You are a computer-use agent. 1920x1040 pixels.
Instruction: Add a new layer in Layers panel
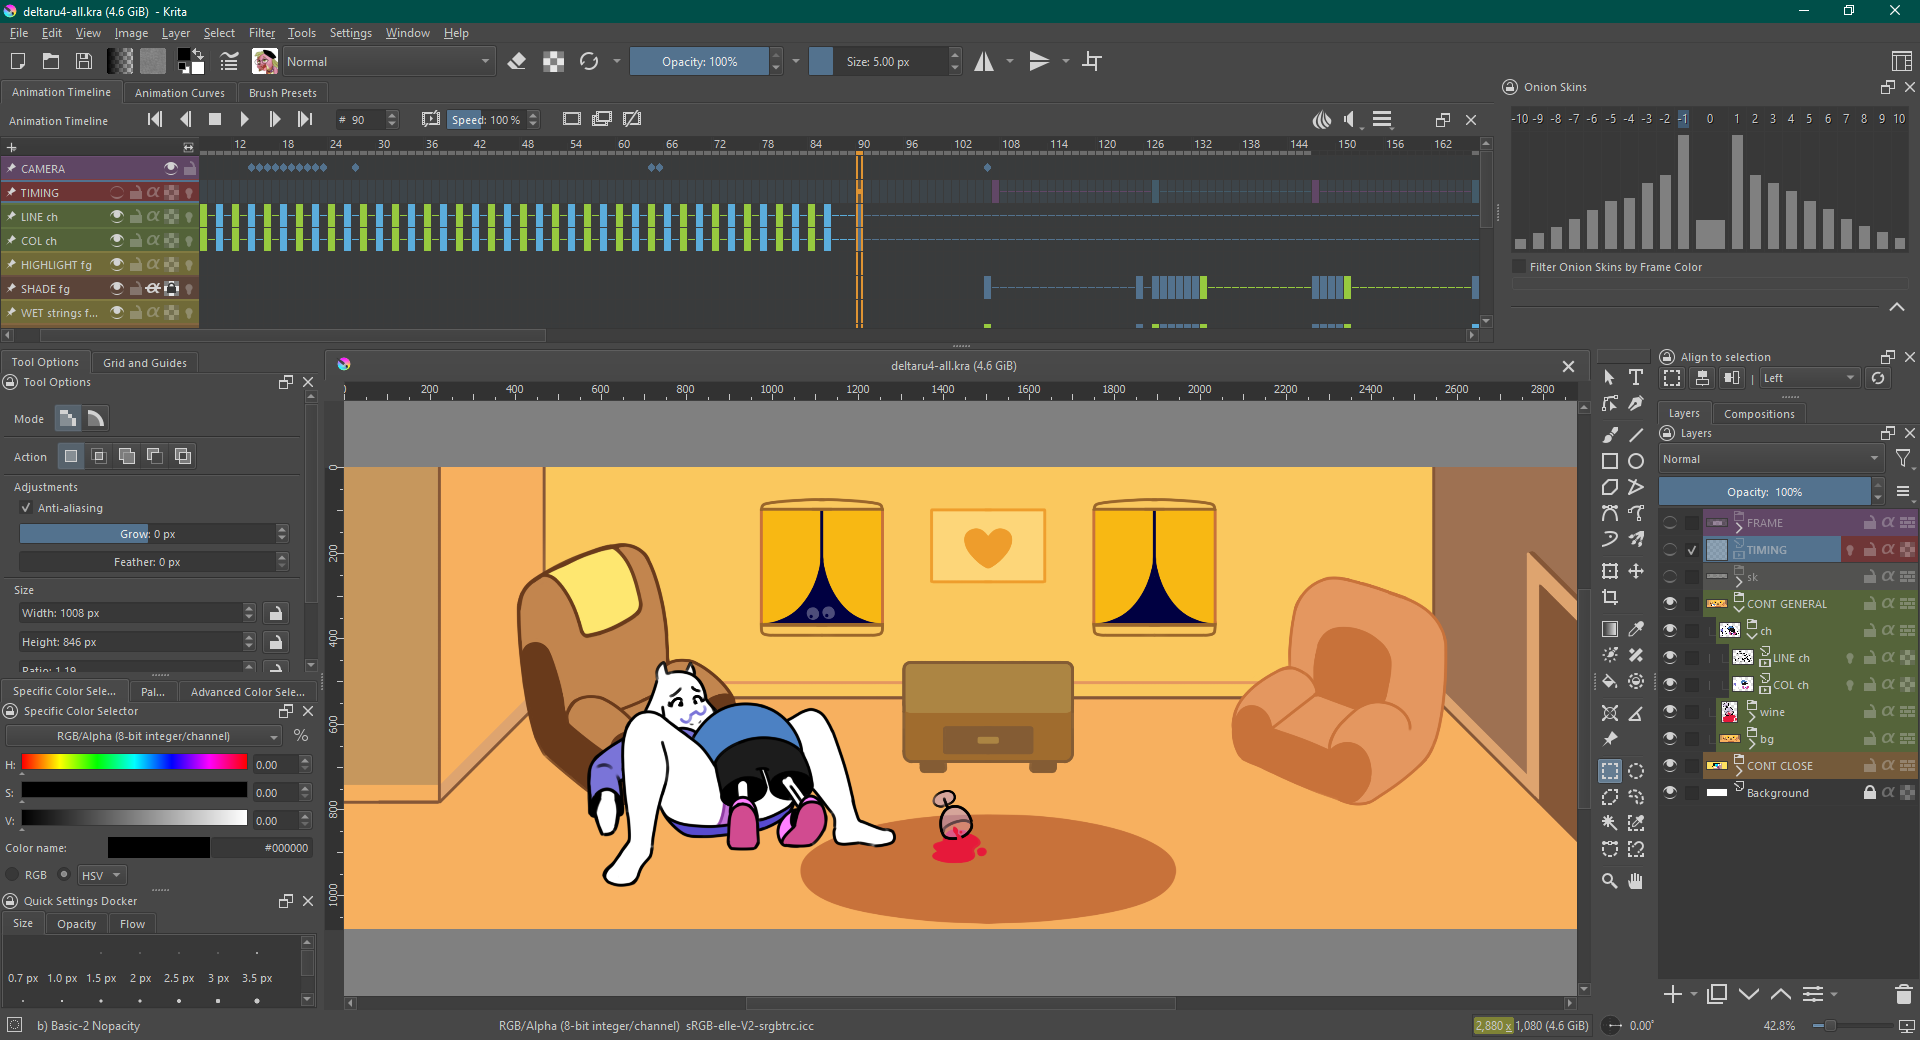click(1672, 994)
